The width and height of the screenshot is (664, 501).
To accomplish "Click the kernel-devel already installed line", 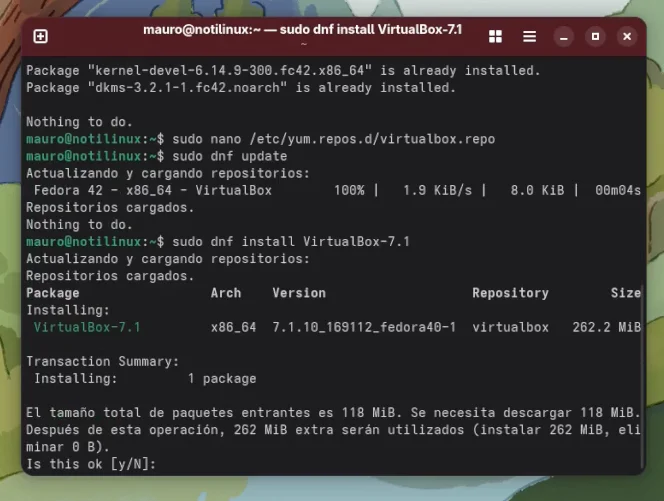I will (283, 70).
